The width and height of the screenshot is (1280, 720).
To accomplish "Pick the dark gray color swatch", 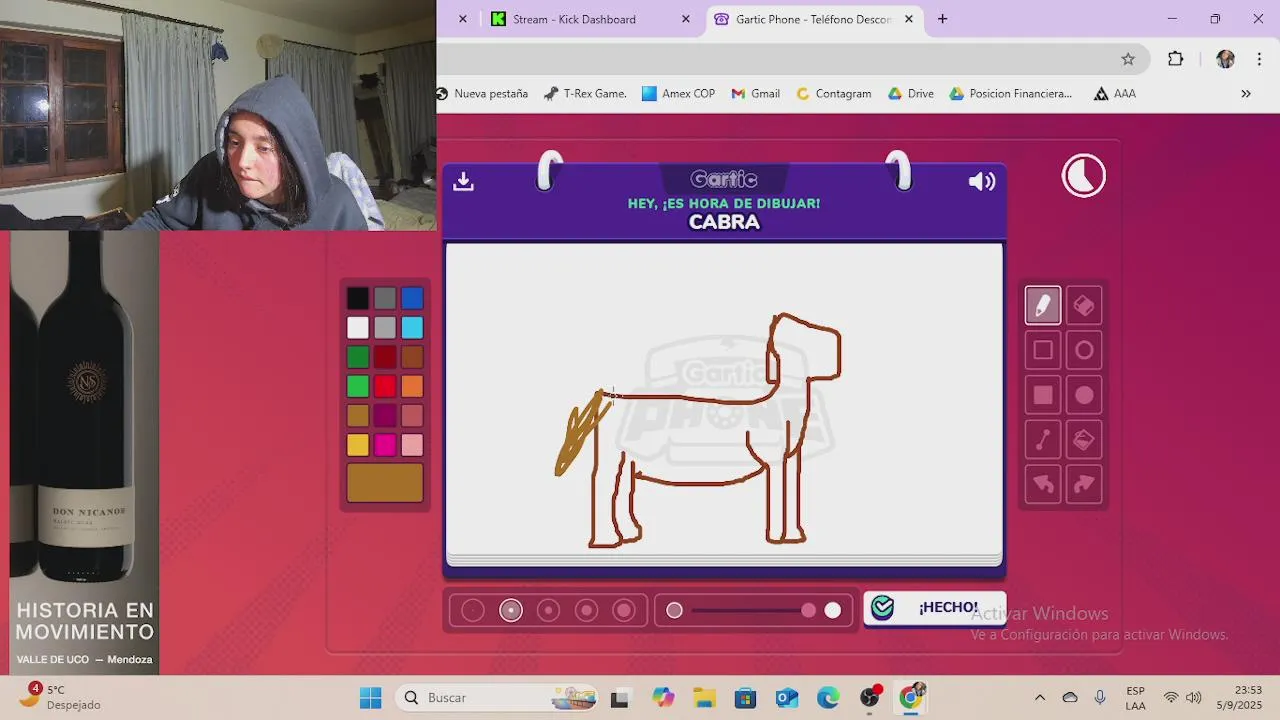I will pos(385,298).
